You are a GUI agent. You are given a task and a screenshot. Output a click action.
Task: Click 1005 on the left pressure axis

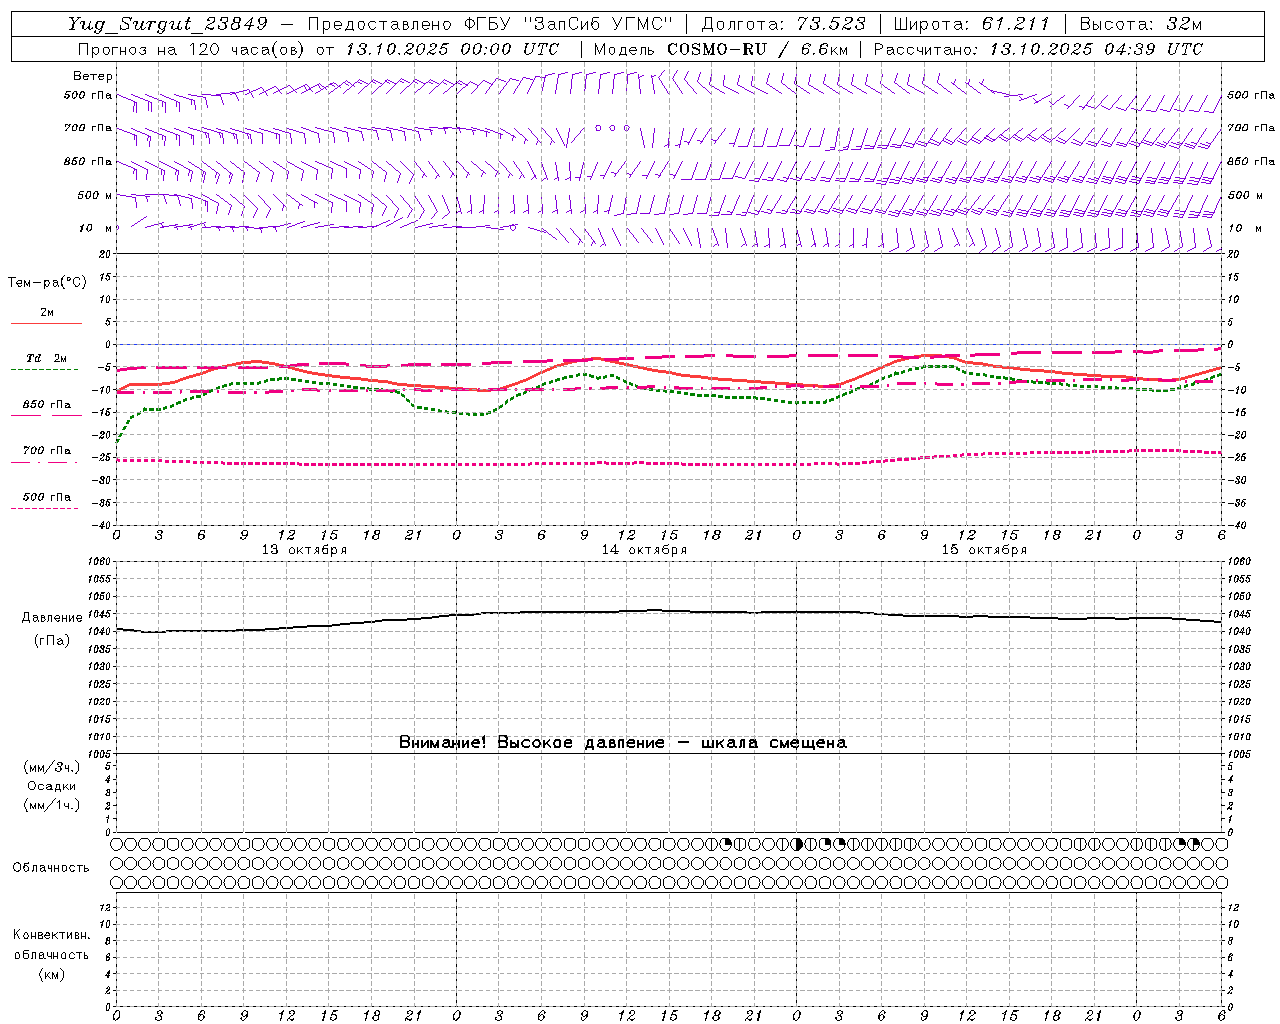click(x=99, y=754)
